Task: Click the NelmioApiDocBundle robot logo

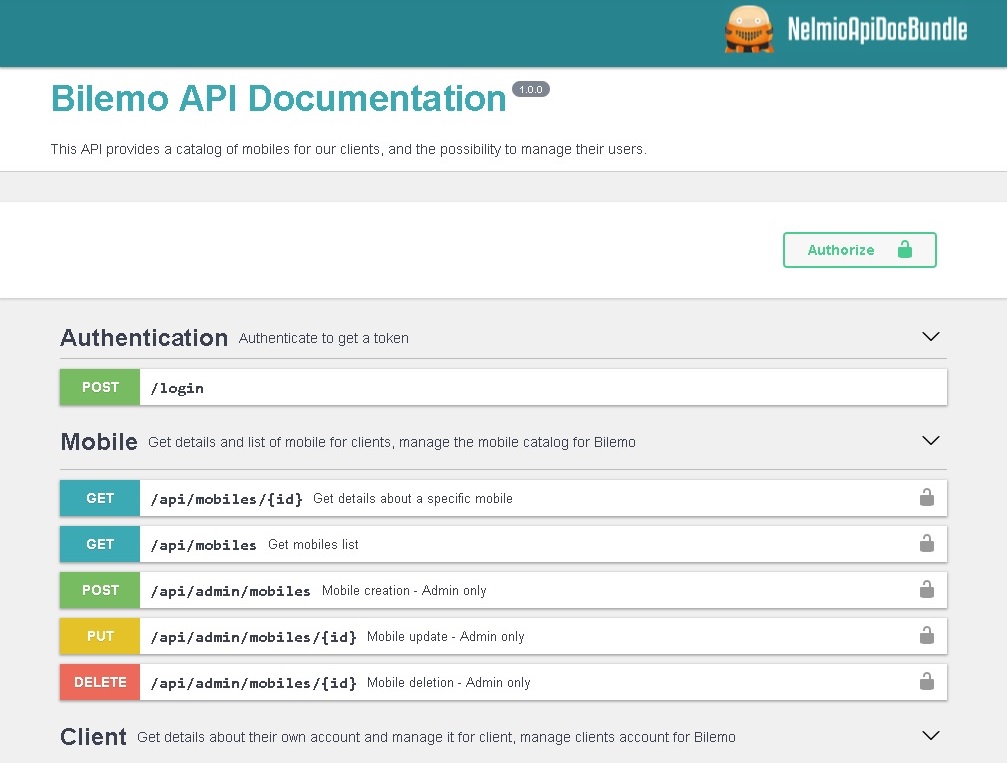Action: click(748, 30)
